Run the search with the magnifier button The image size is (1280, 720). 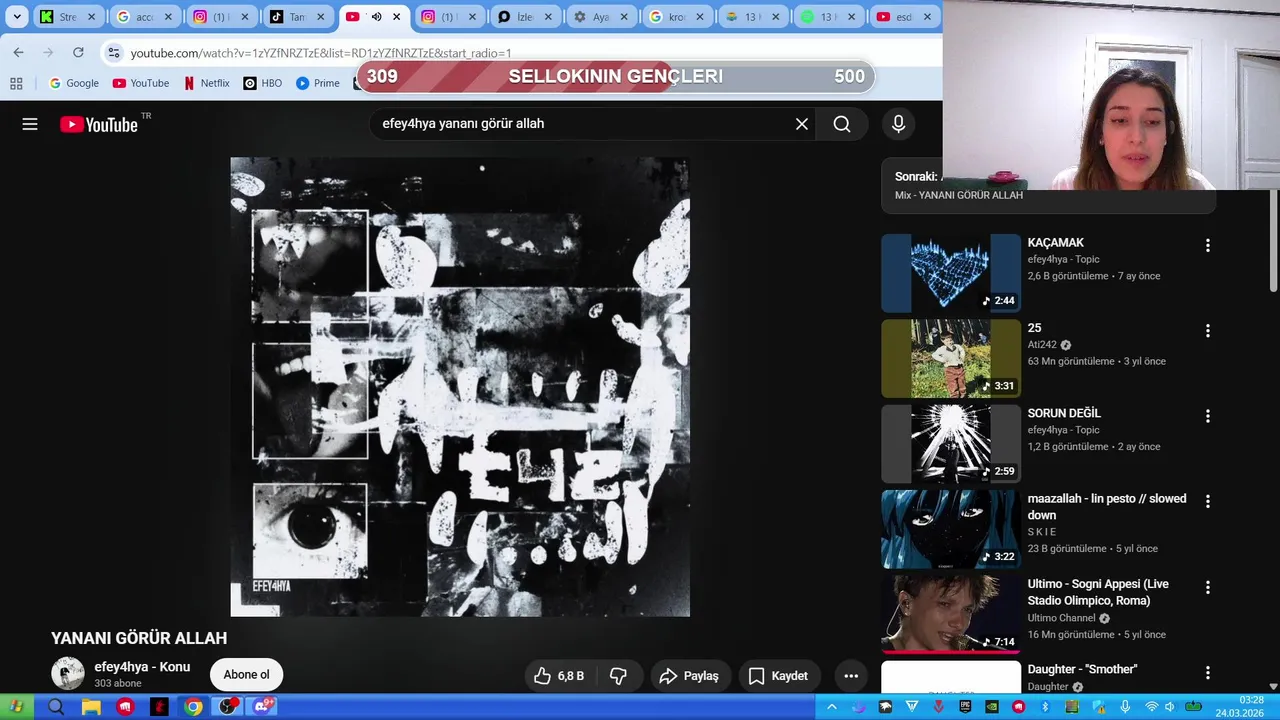(842, 124)
